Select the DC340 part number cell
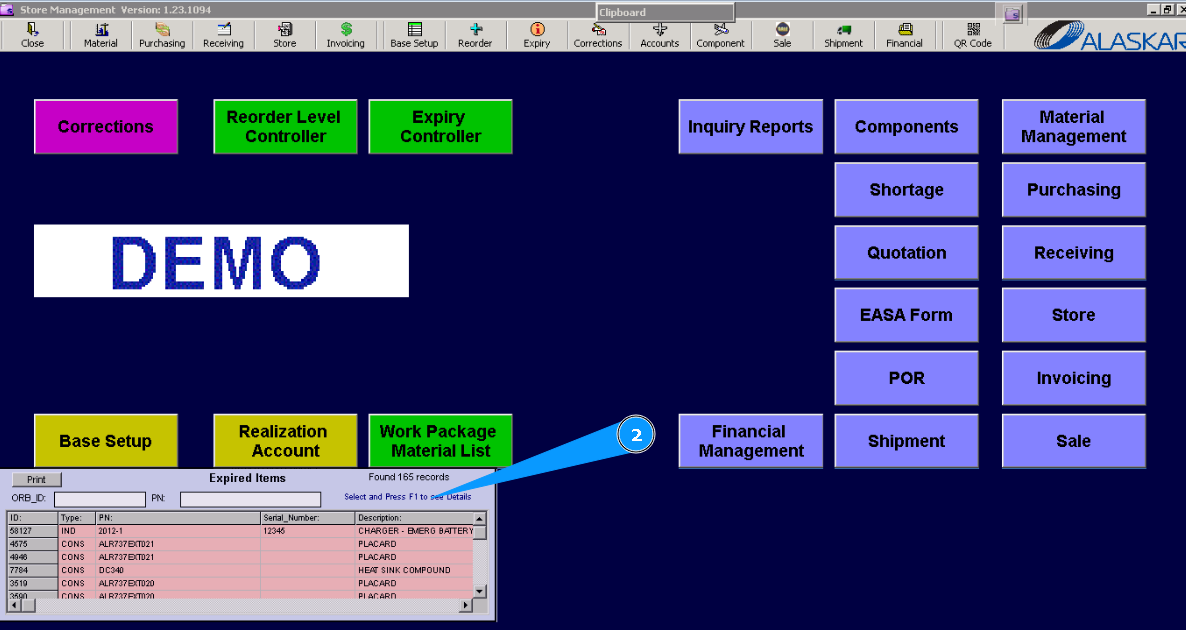Screen dimensions: 1186x633 [178, 570]
